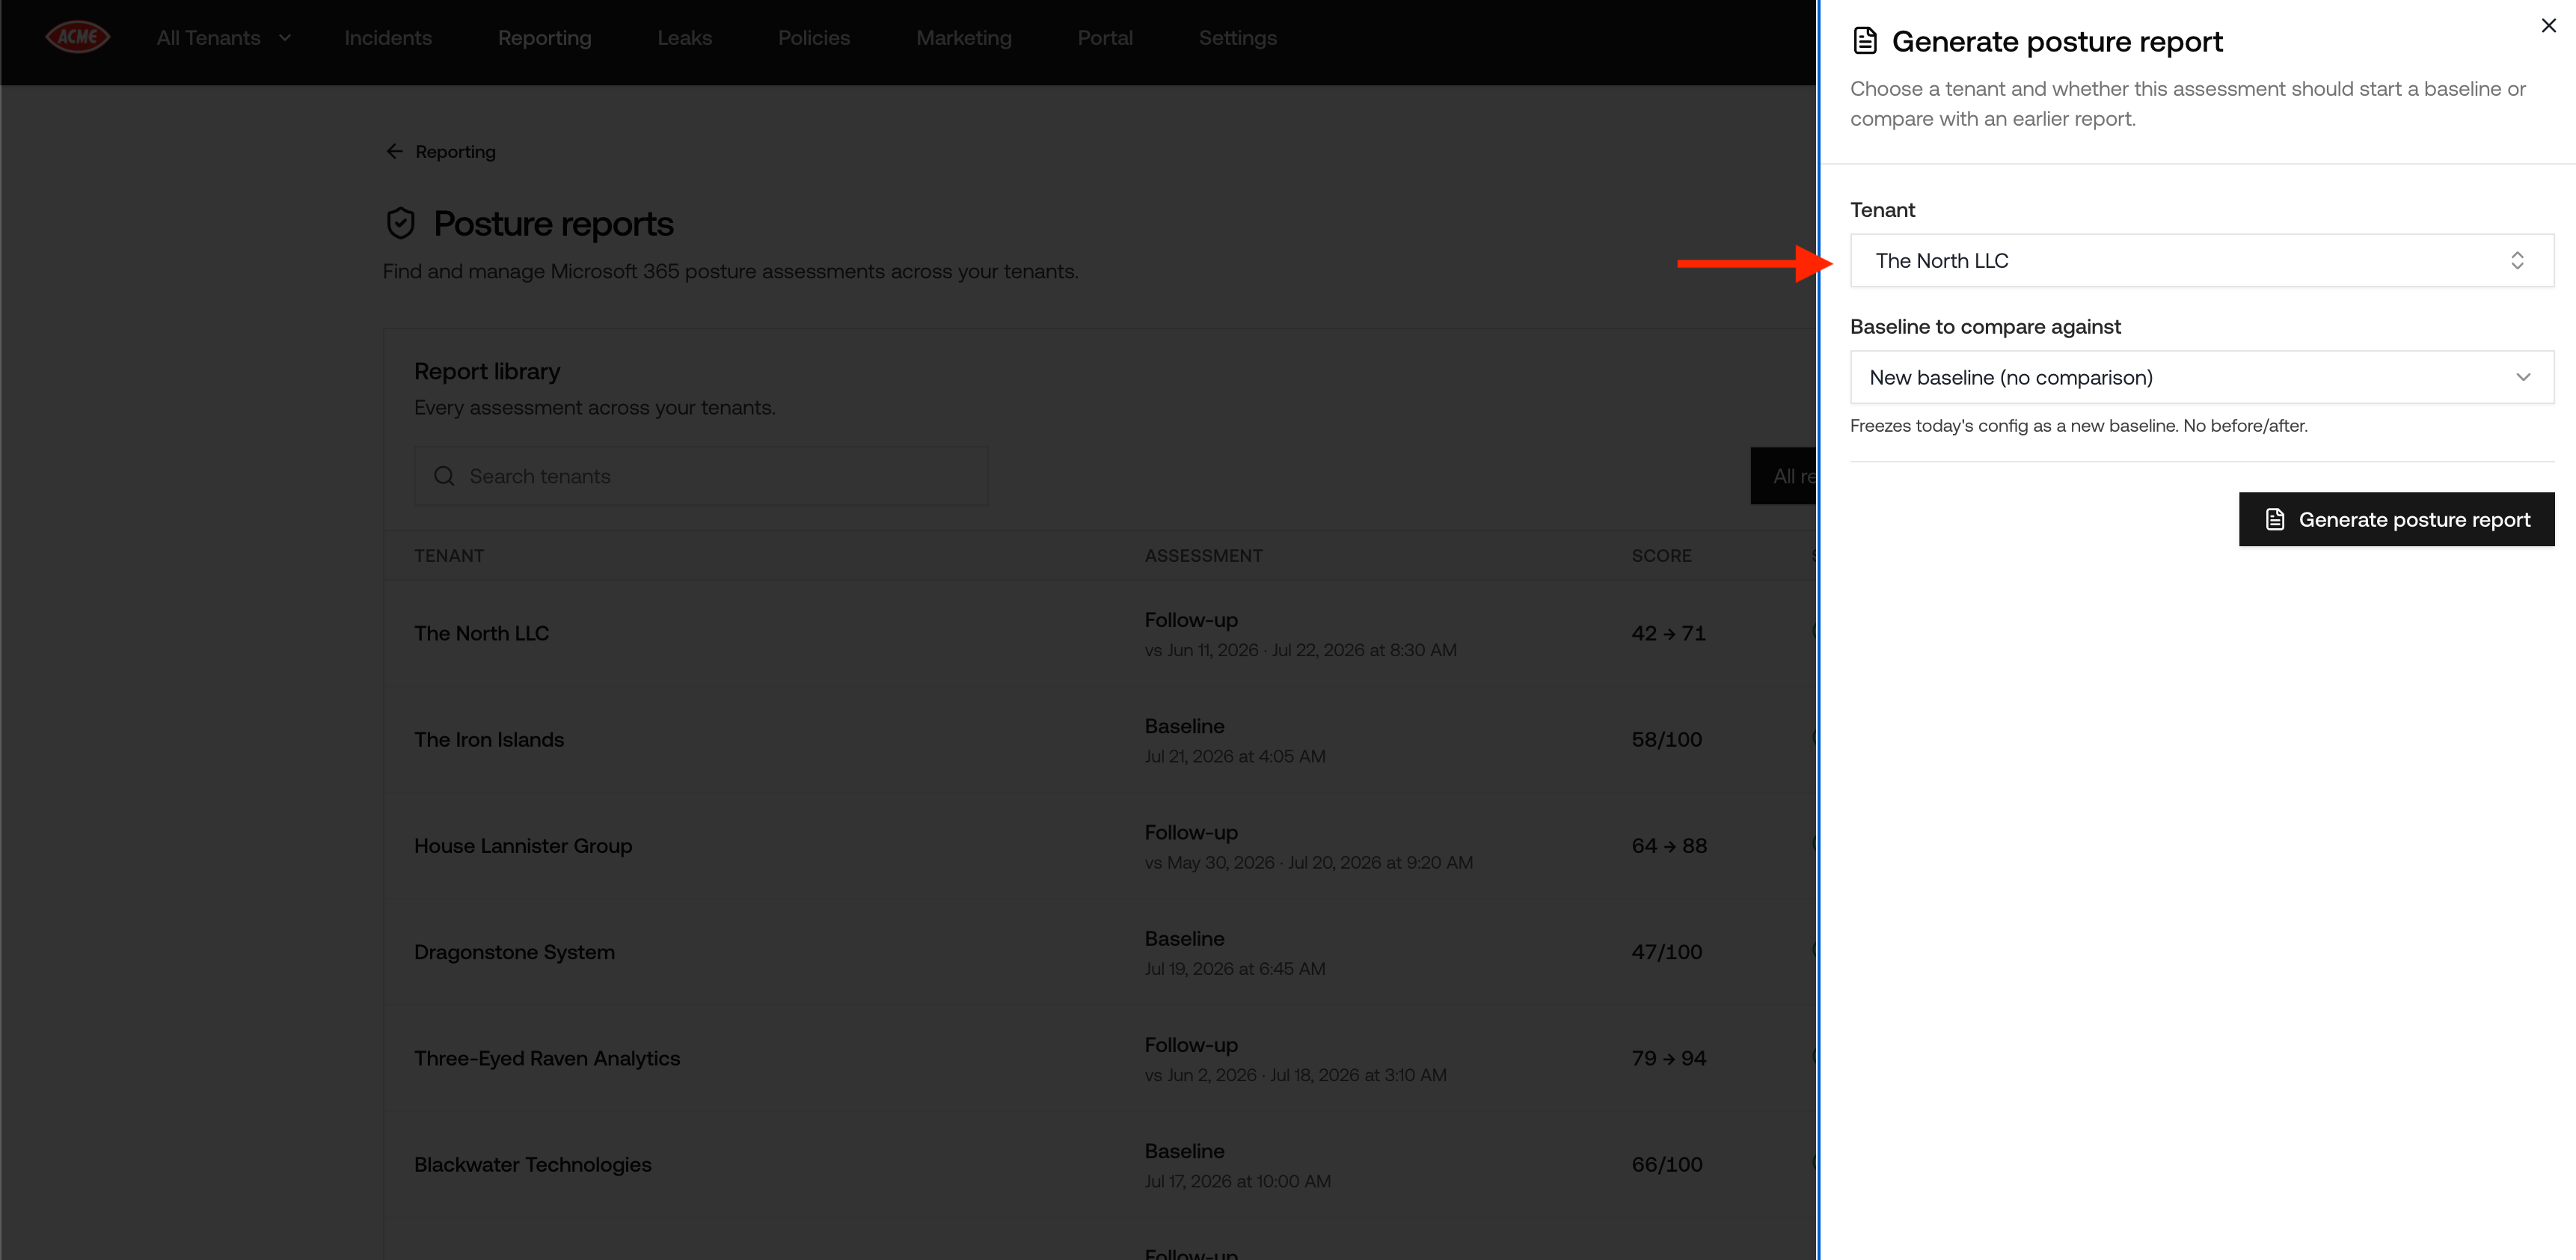Close the Generate posture report panel

2548,26
